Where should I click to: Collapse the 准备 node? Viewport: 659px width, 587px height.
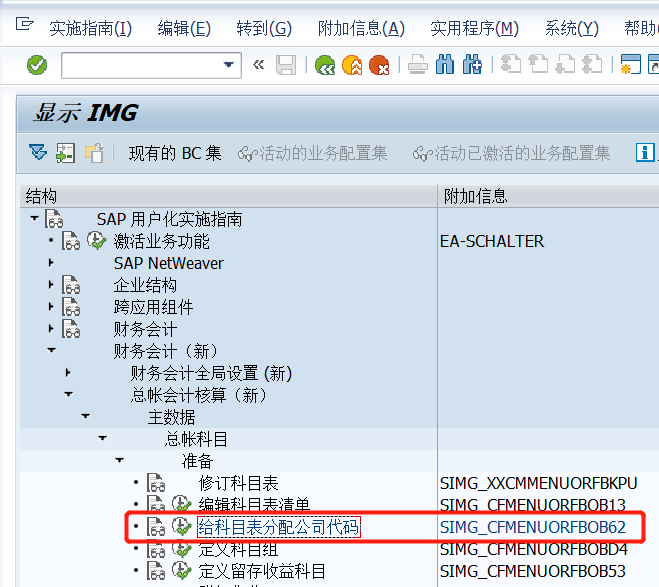point(120,460)
